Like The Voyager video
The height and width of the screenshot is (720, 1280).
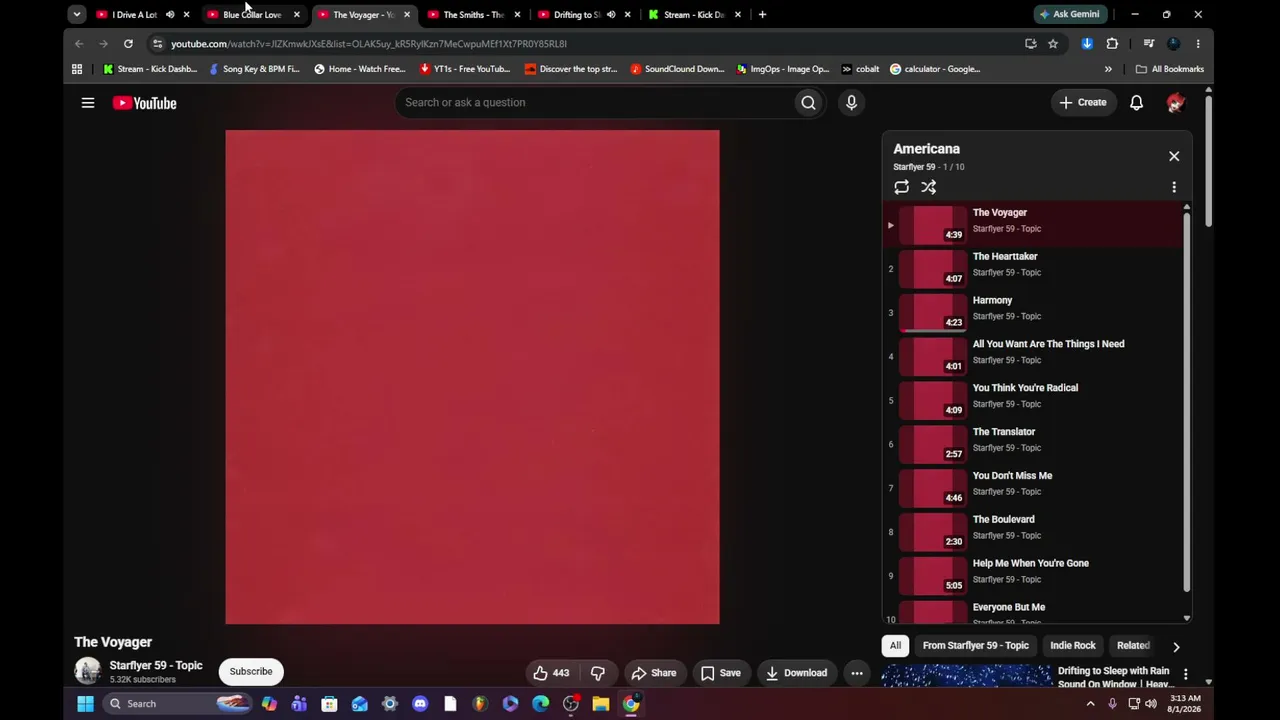(x=551, y=673)
